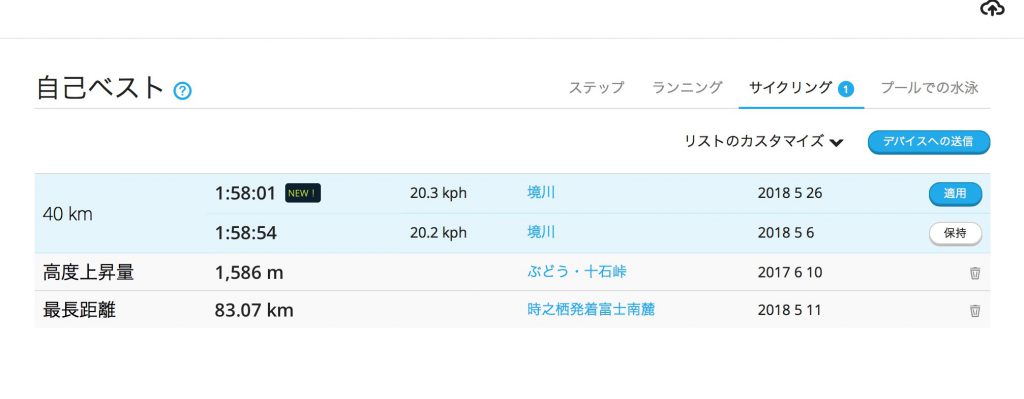Screen dimensions: 1024x399
Task: Switch to the ランニング tab
Action: (x=687, y=88)
